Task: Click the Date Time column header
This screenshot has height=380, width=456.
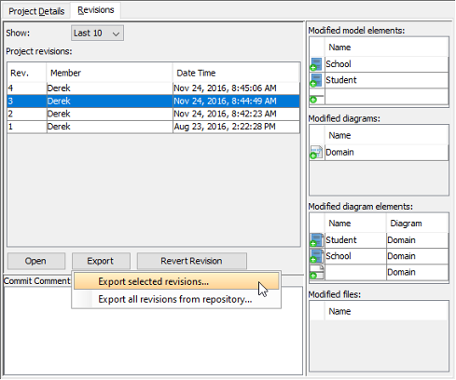Action: tap(236, 73)
